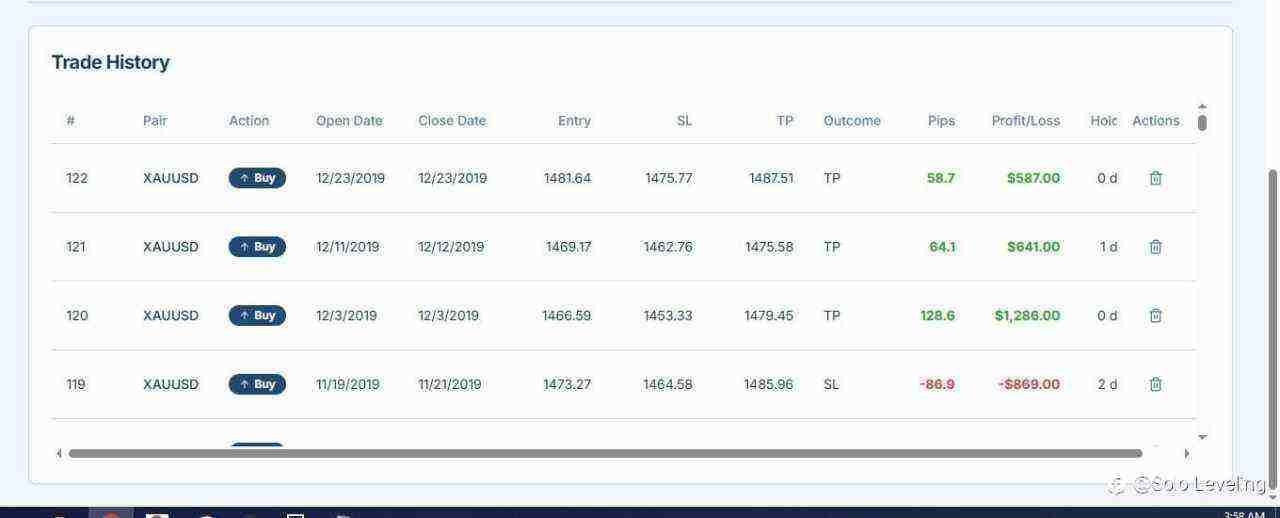Click the horizontal scrollbar left arrow
The width and height of the screenshot is (1280, 518).
coord(59,453)
